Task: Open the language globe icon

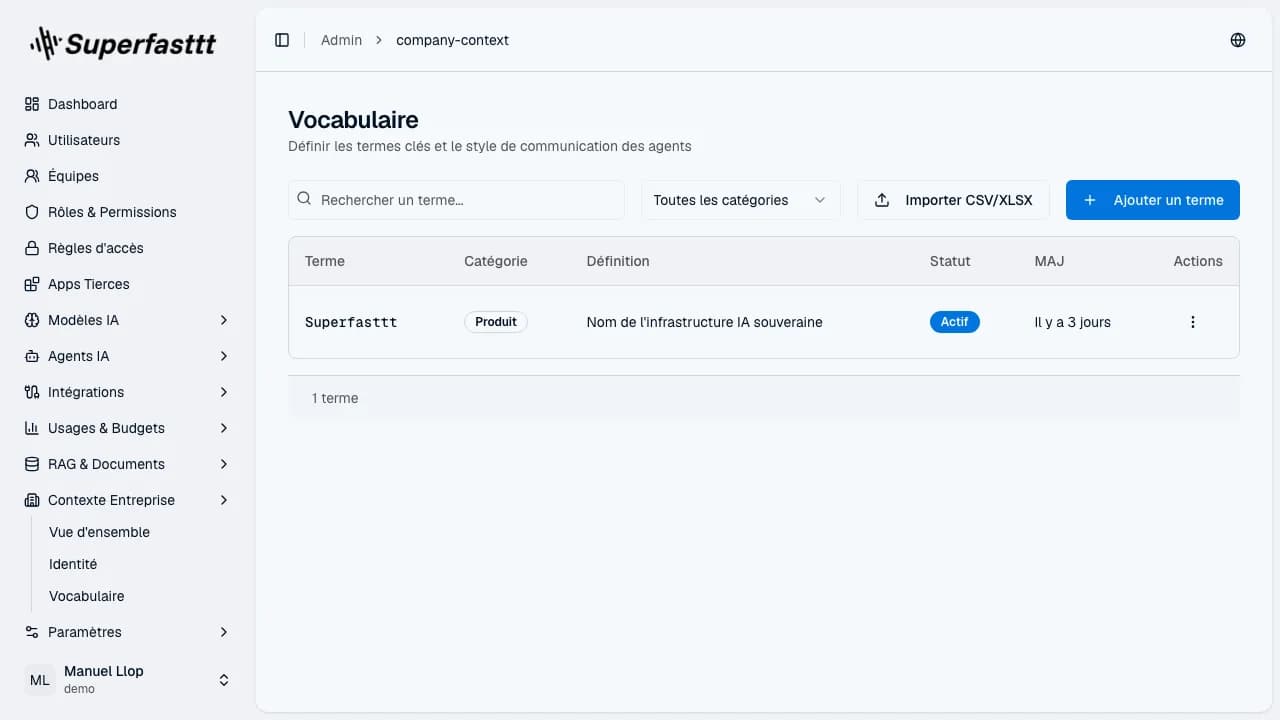Action: pos(1238,40)
